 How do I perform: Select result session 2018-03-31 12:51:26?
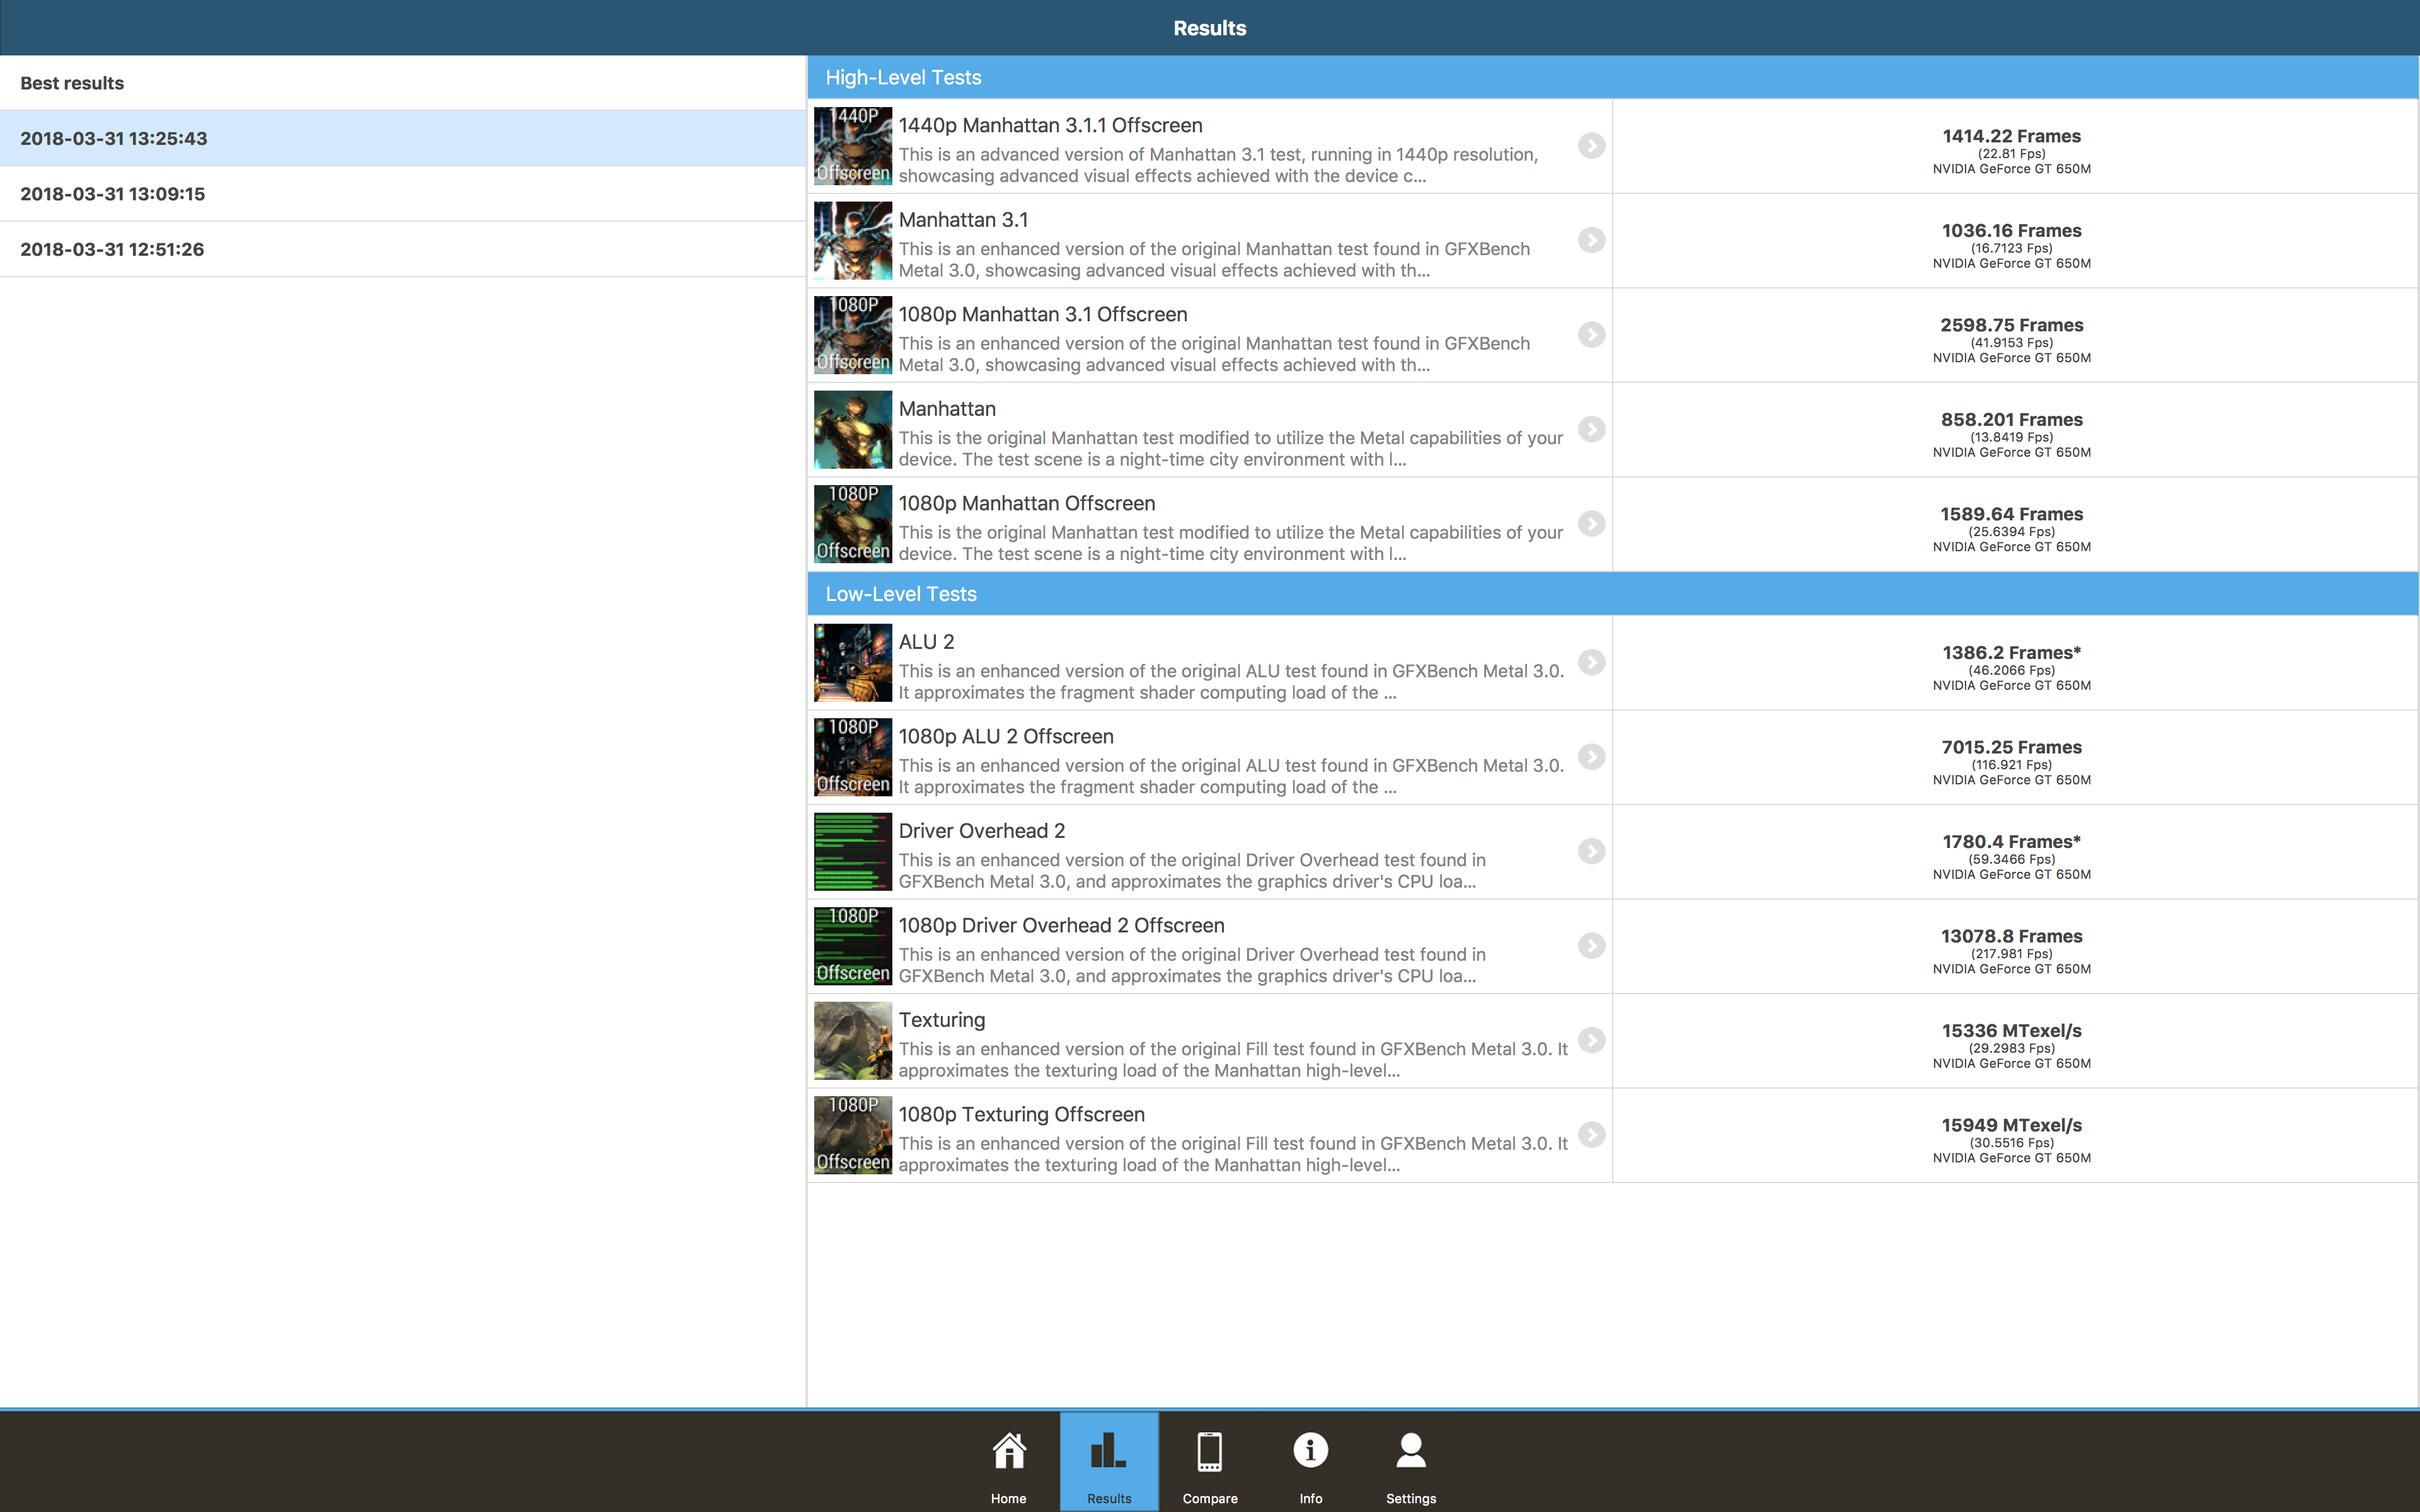112,249
